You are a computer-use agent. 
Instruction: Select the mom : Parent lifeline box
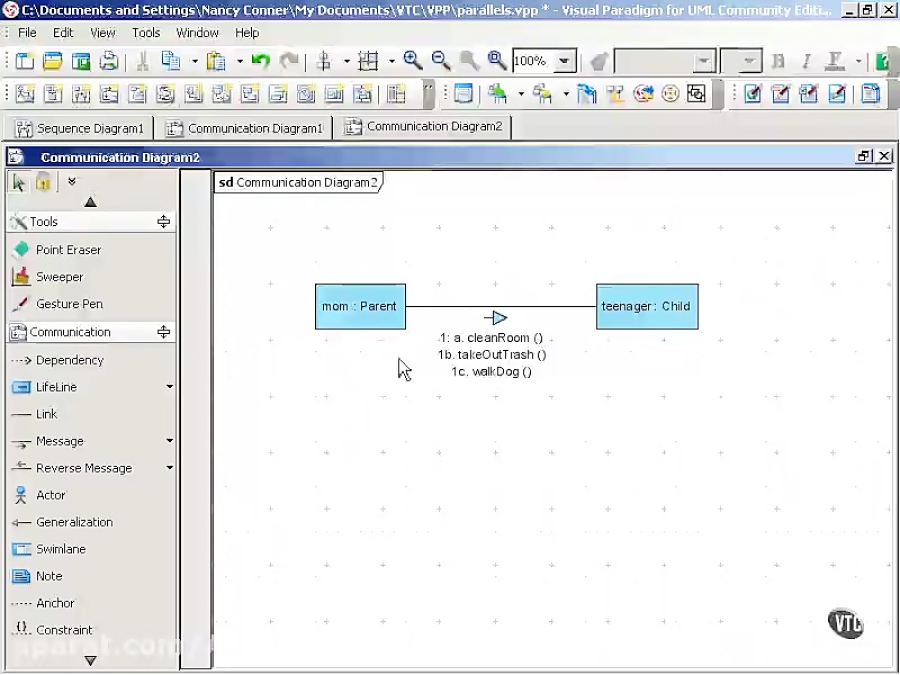[360, 307]
